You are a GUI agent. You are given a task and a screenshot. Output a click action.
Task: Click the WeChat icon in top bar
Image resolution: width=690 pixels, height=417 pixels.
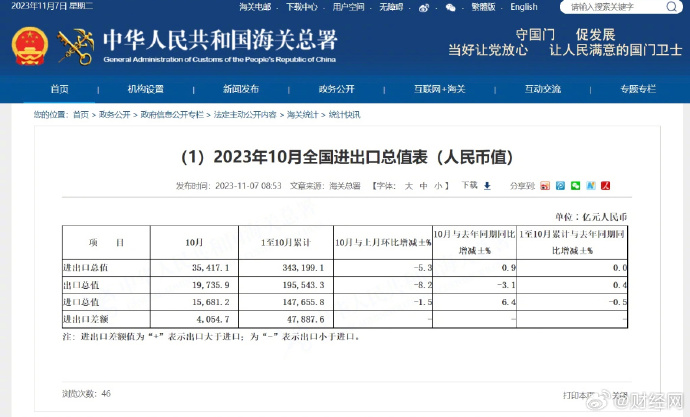pos(451,7)
